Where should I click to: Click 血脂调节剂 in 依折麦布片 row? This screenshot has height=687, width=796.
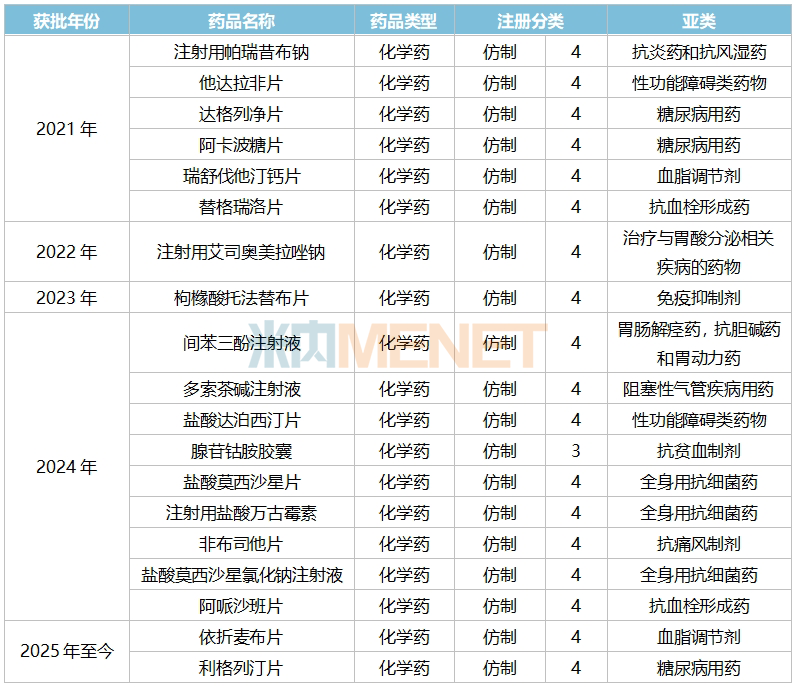tap(699, 637)
